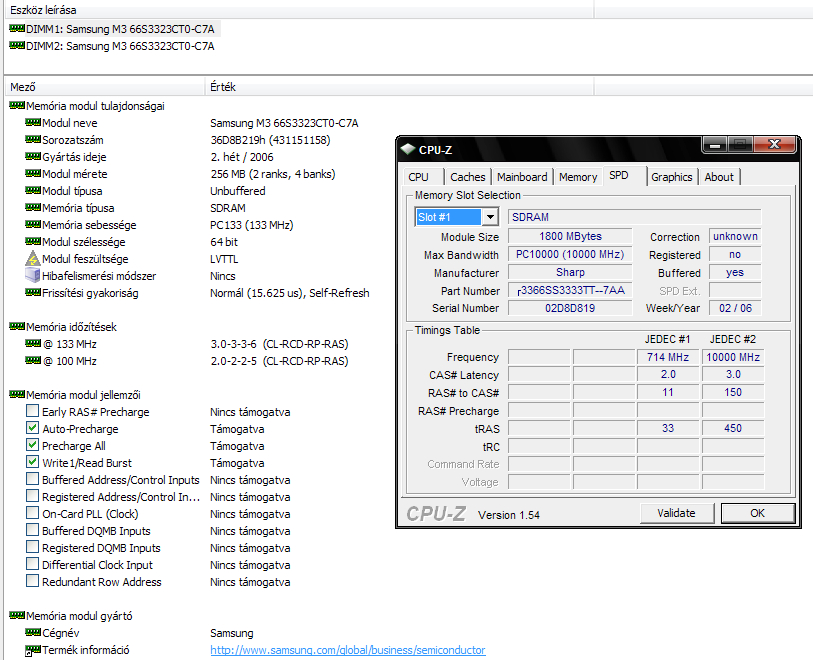
Task: Click the Hibafelismerési módszer icon
Action: 33,275
